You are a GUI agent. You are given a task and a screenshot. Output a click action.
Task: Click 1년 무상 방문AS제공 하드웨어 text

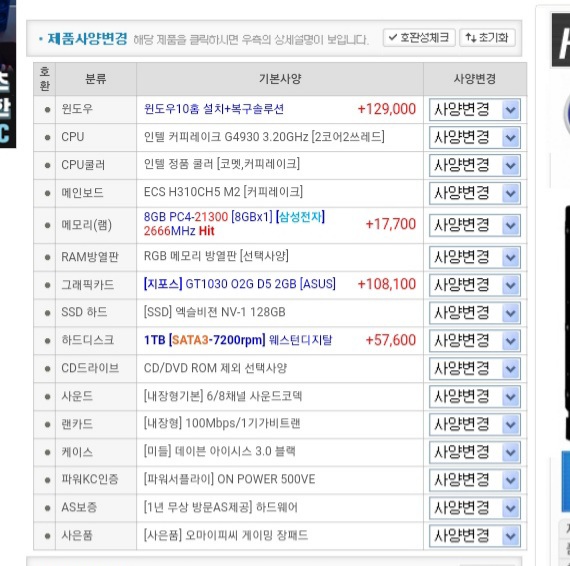point(221,507)
